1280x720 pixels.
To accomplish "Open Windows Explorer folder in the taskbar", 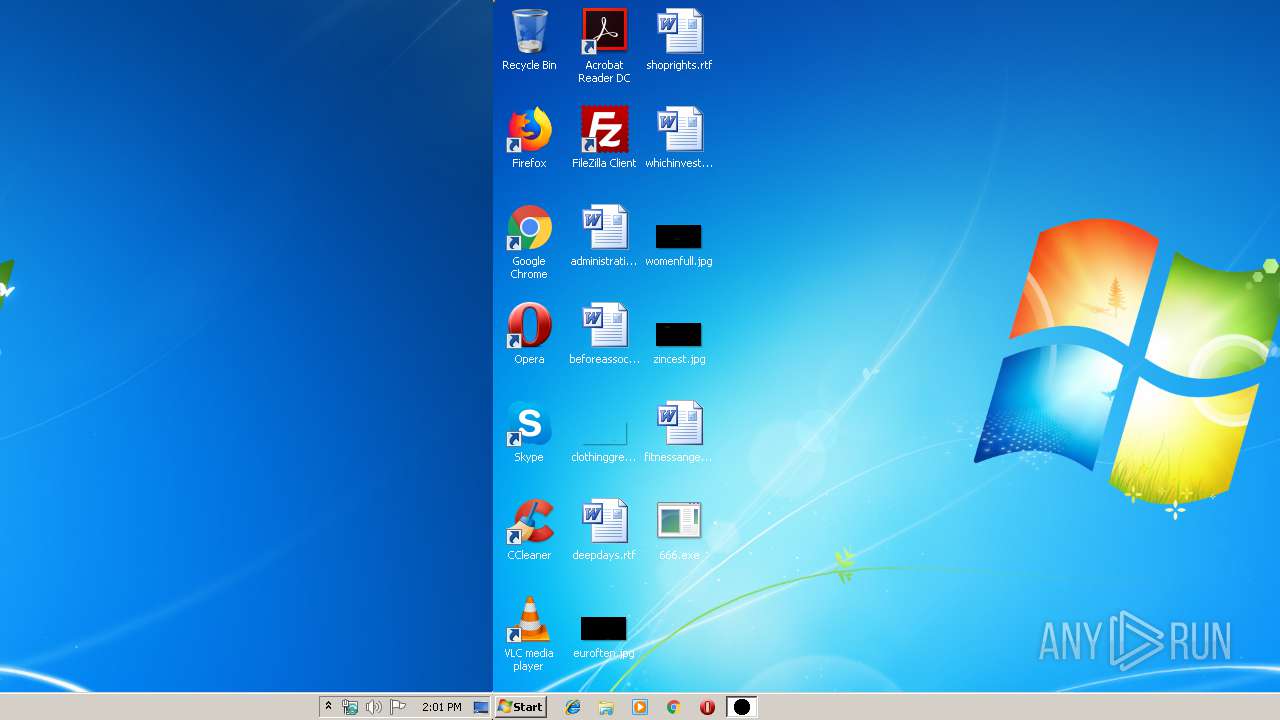I will pos(606,707).
